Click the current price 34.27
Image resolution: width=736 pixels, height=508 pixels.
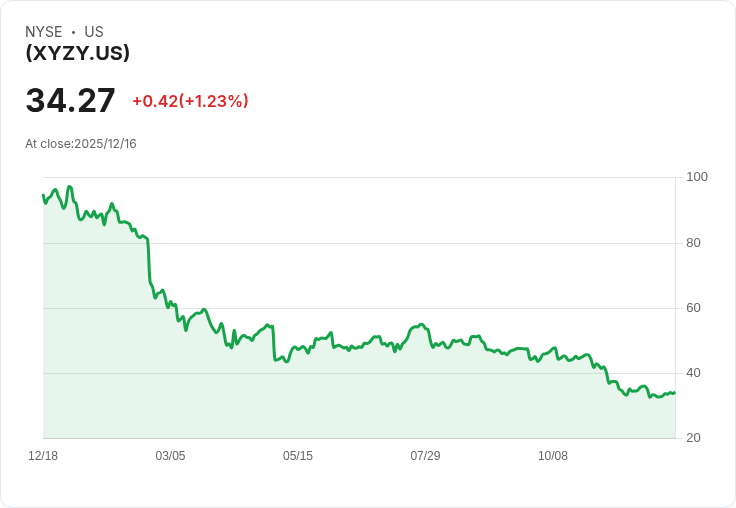70,100
